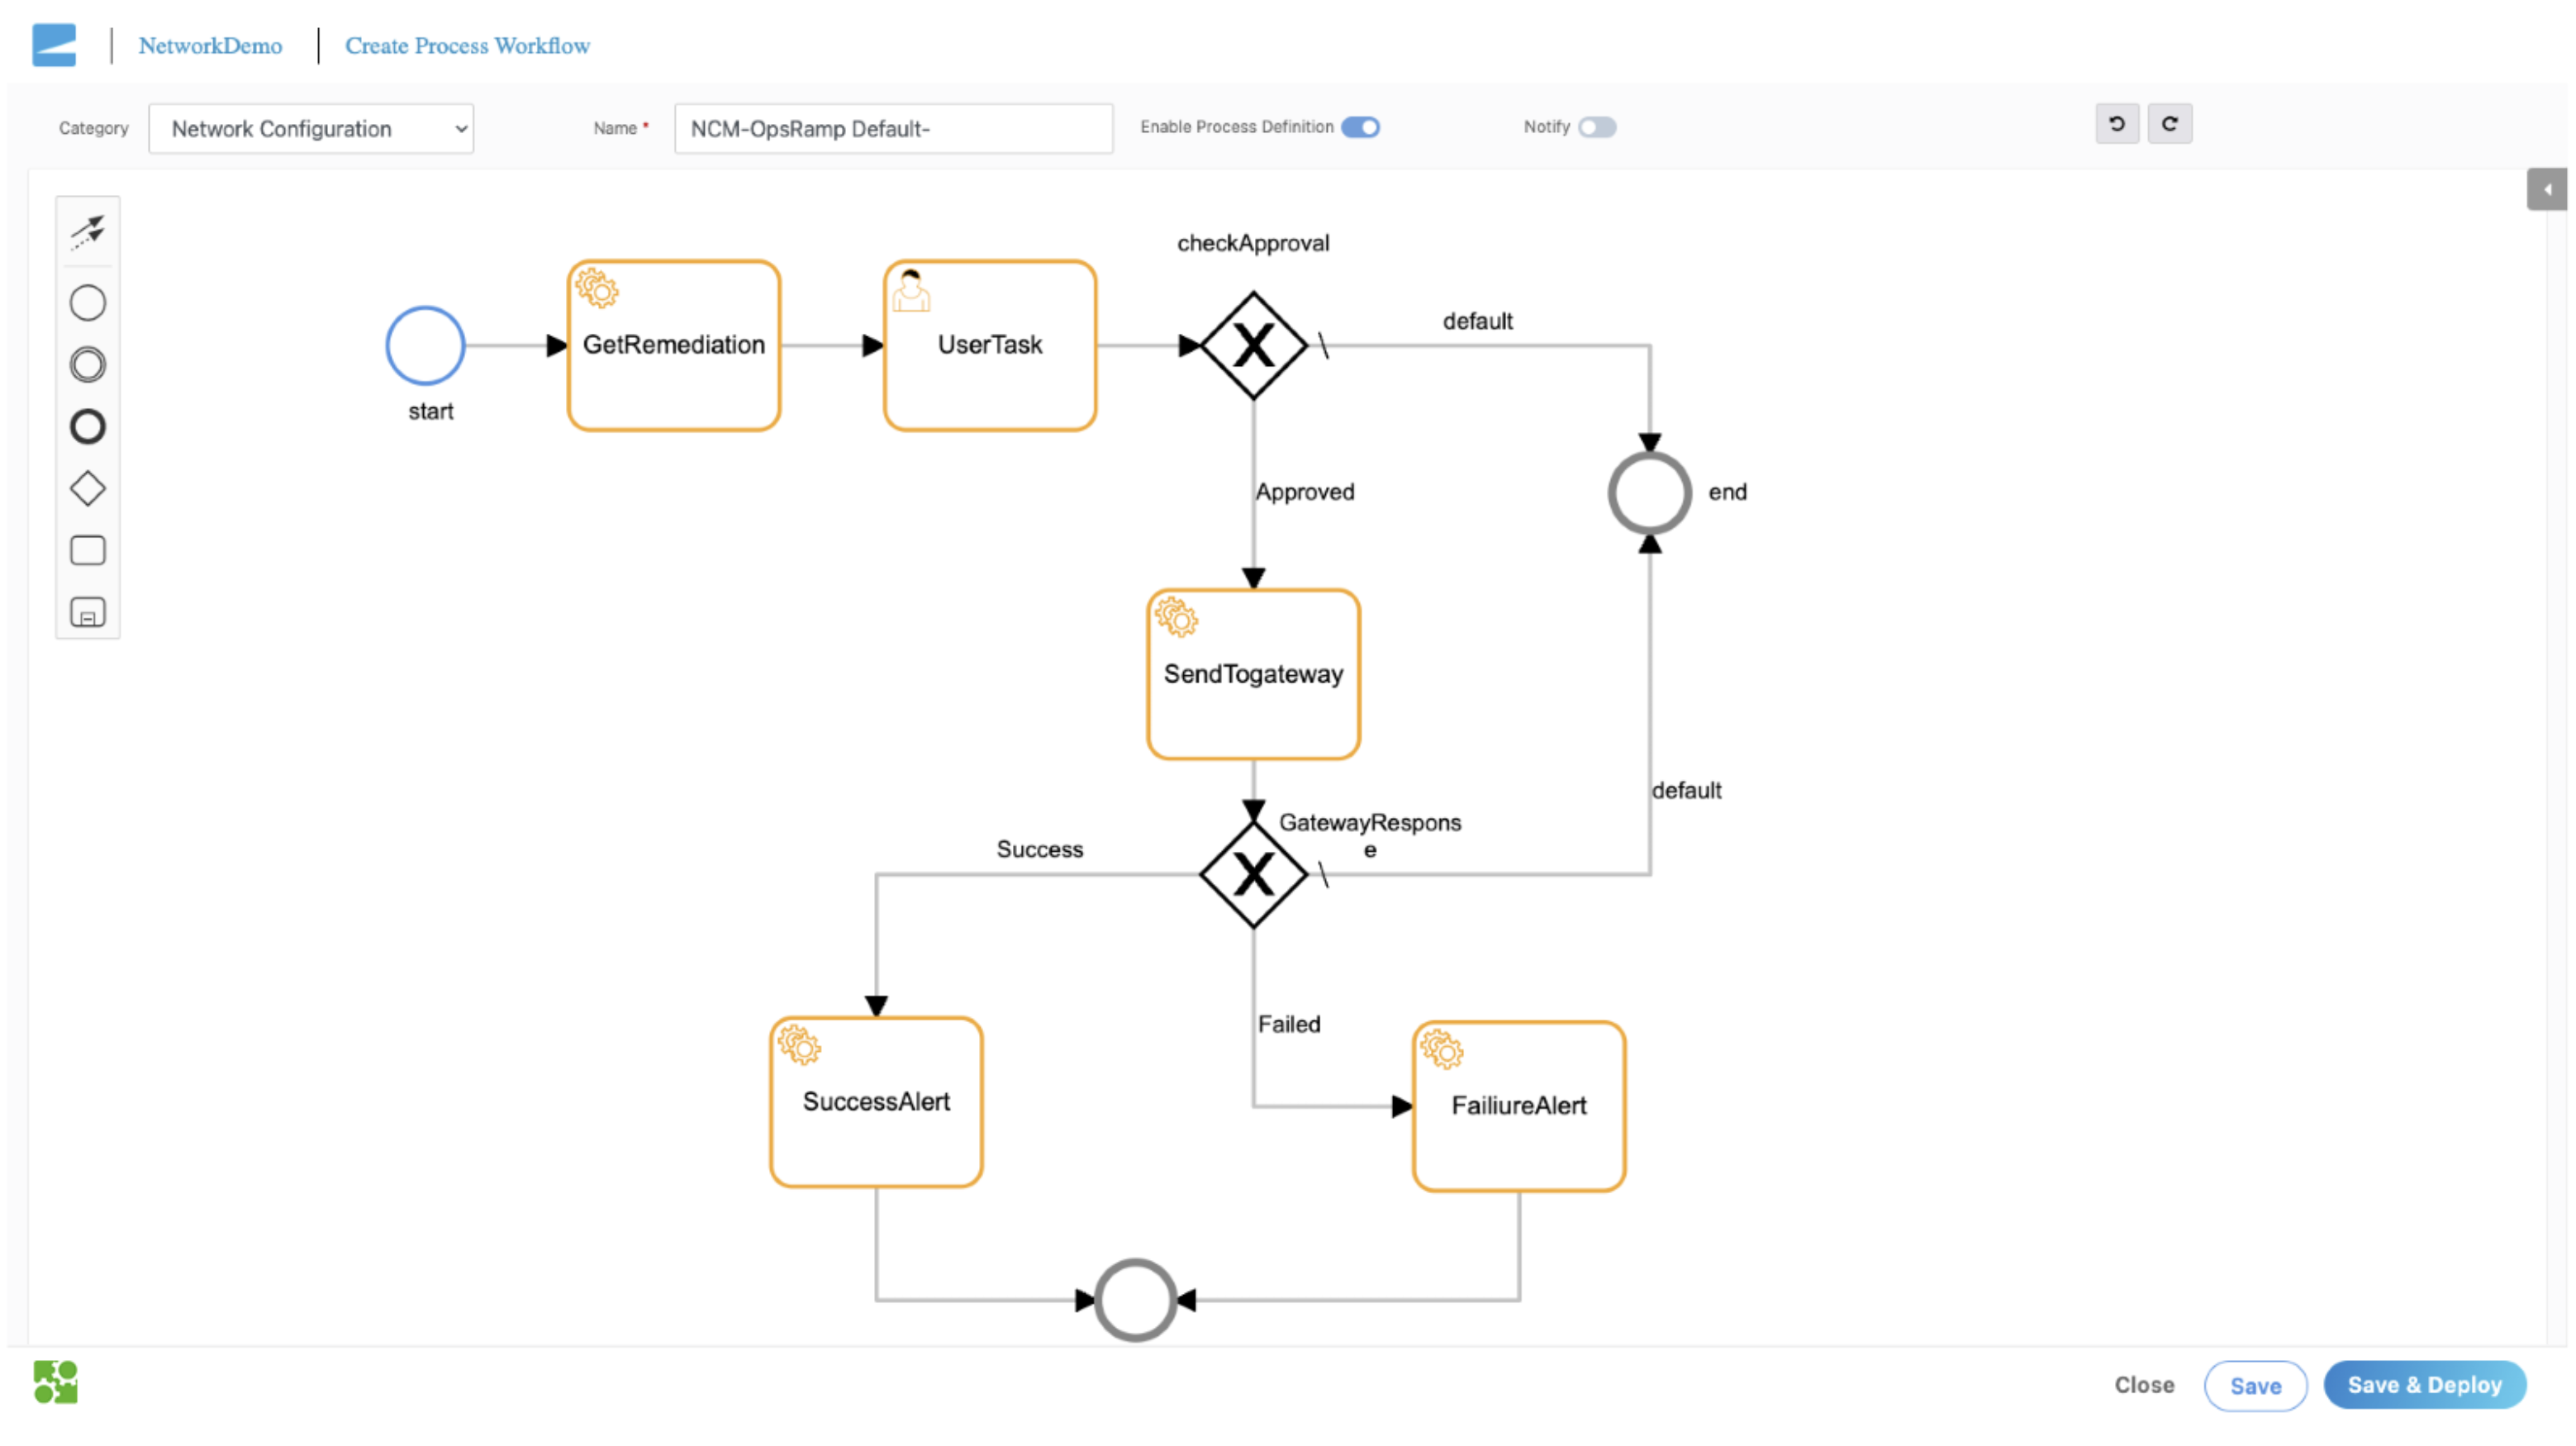This screenshot has height=1446, width=2576.
Task: Click the GatewayResponse exclusive gateway icon
Action: pyautogui.click(x=1252, y=873)
